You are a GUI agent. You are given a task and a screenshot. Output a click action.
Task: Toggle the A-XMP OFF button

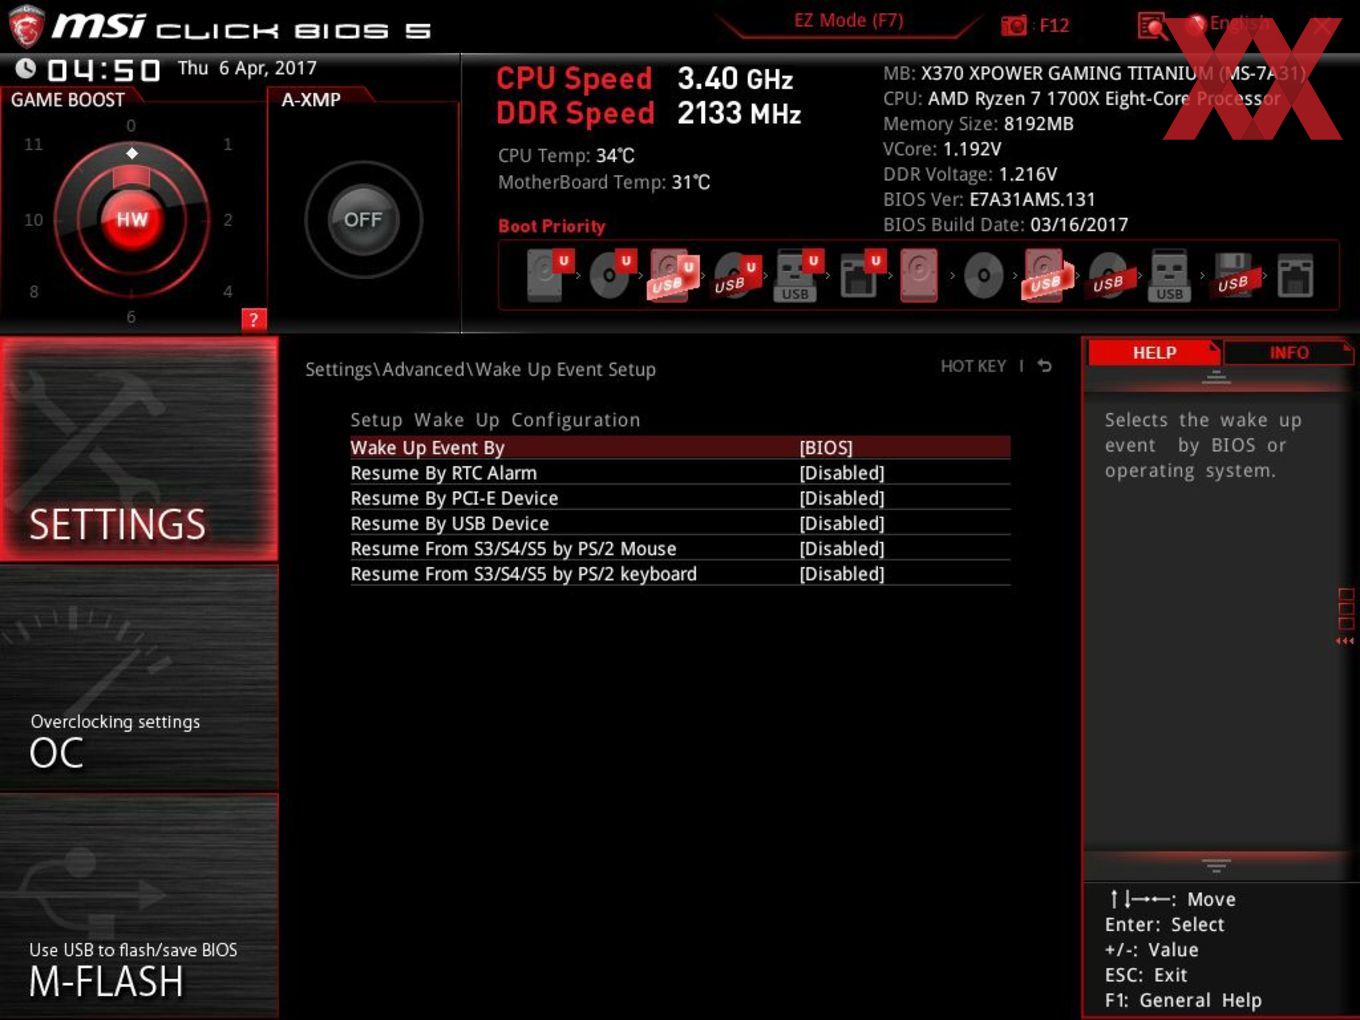click(x=363, y=220)
